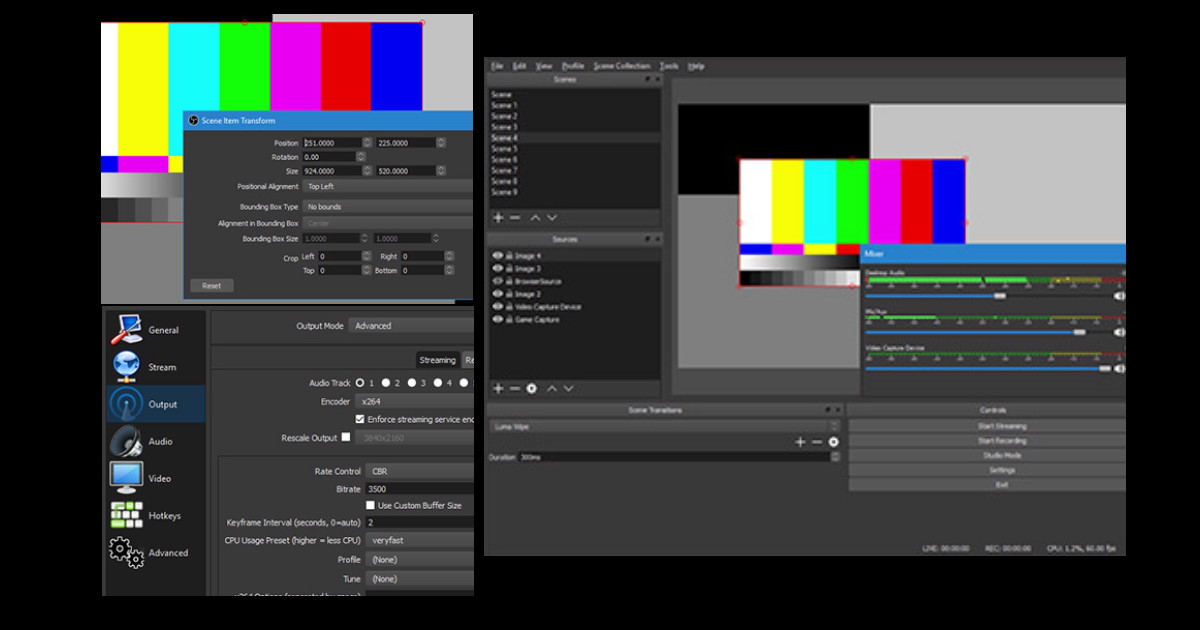Move the selected scene up
1200x630 pixels.
pyautogui.click(x=535, y=217)
